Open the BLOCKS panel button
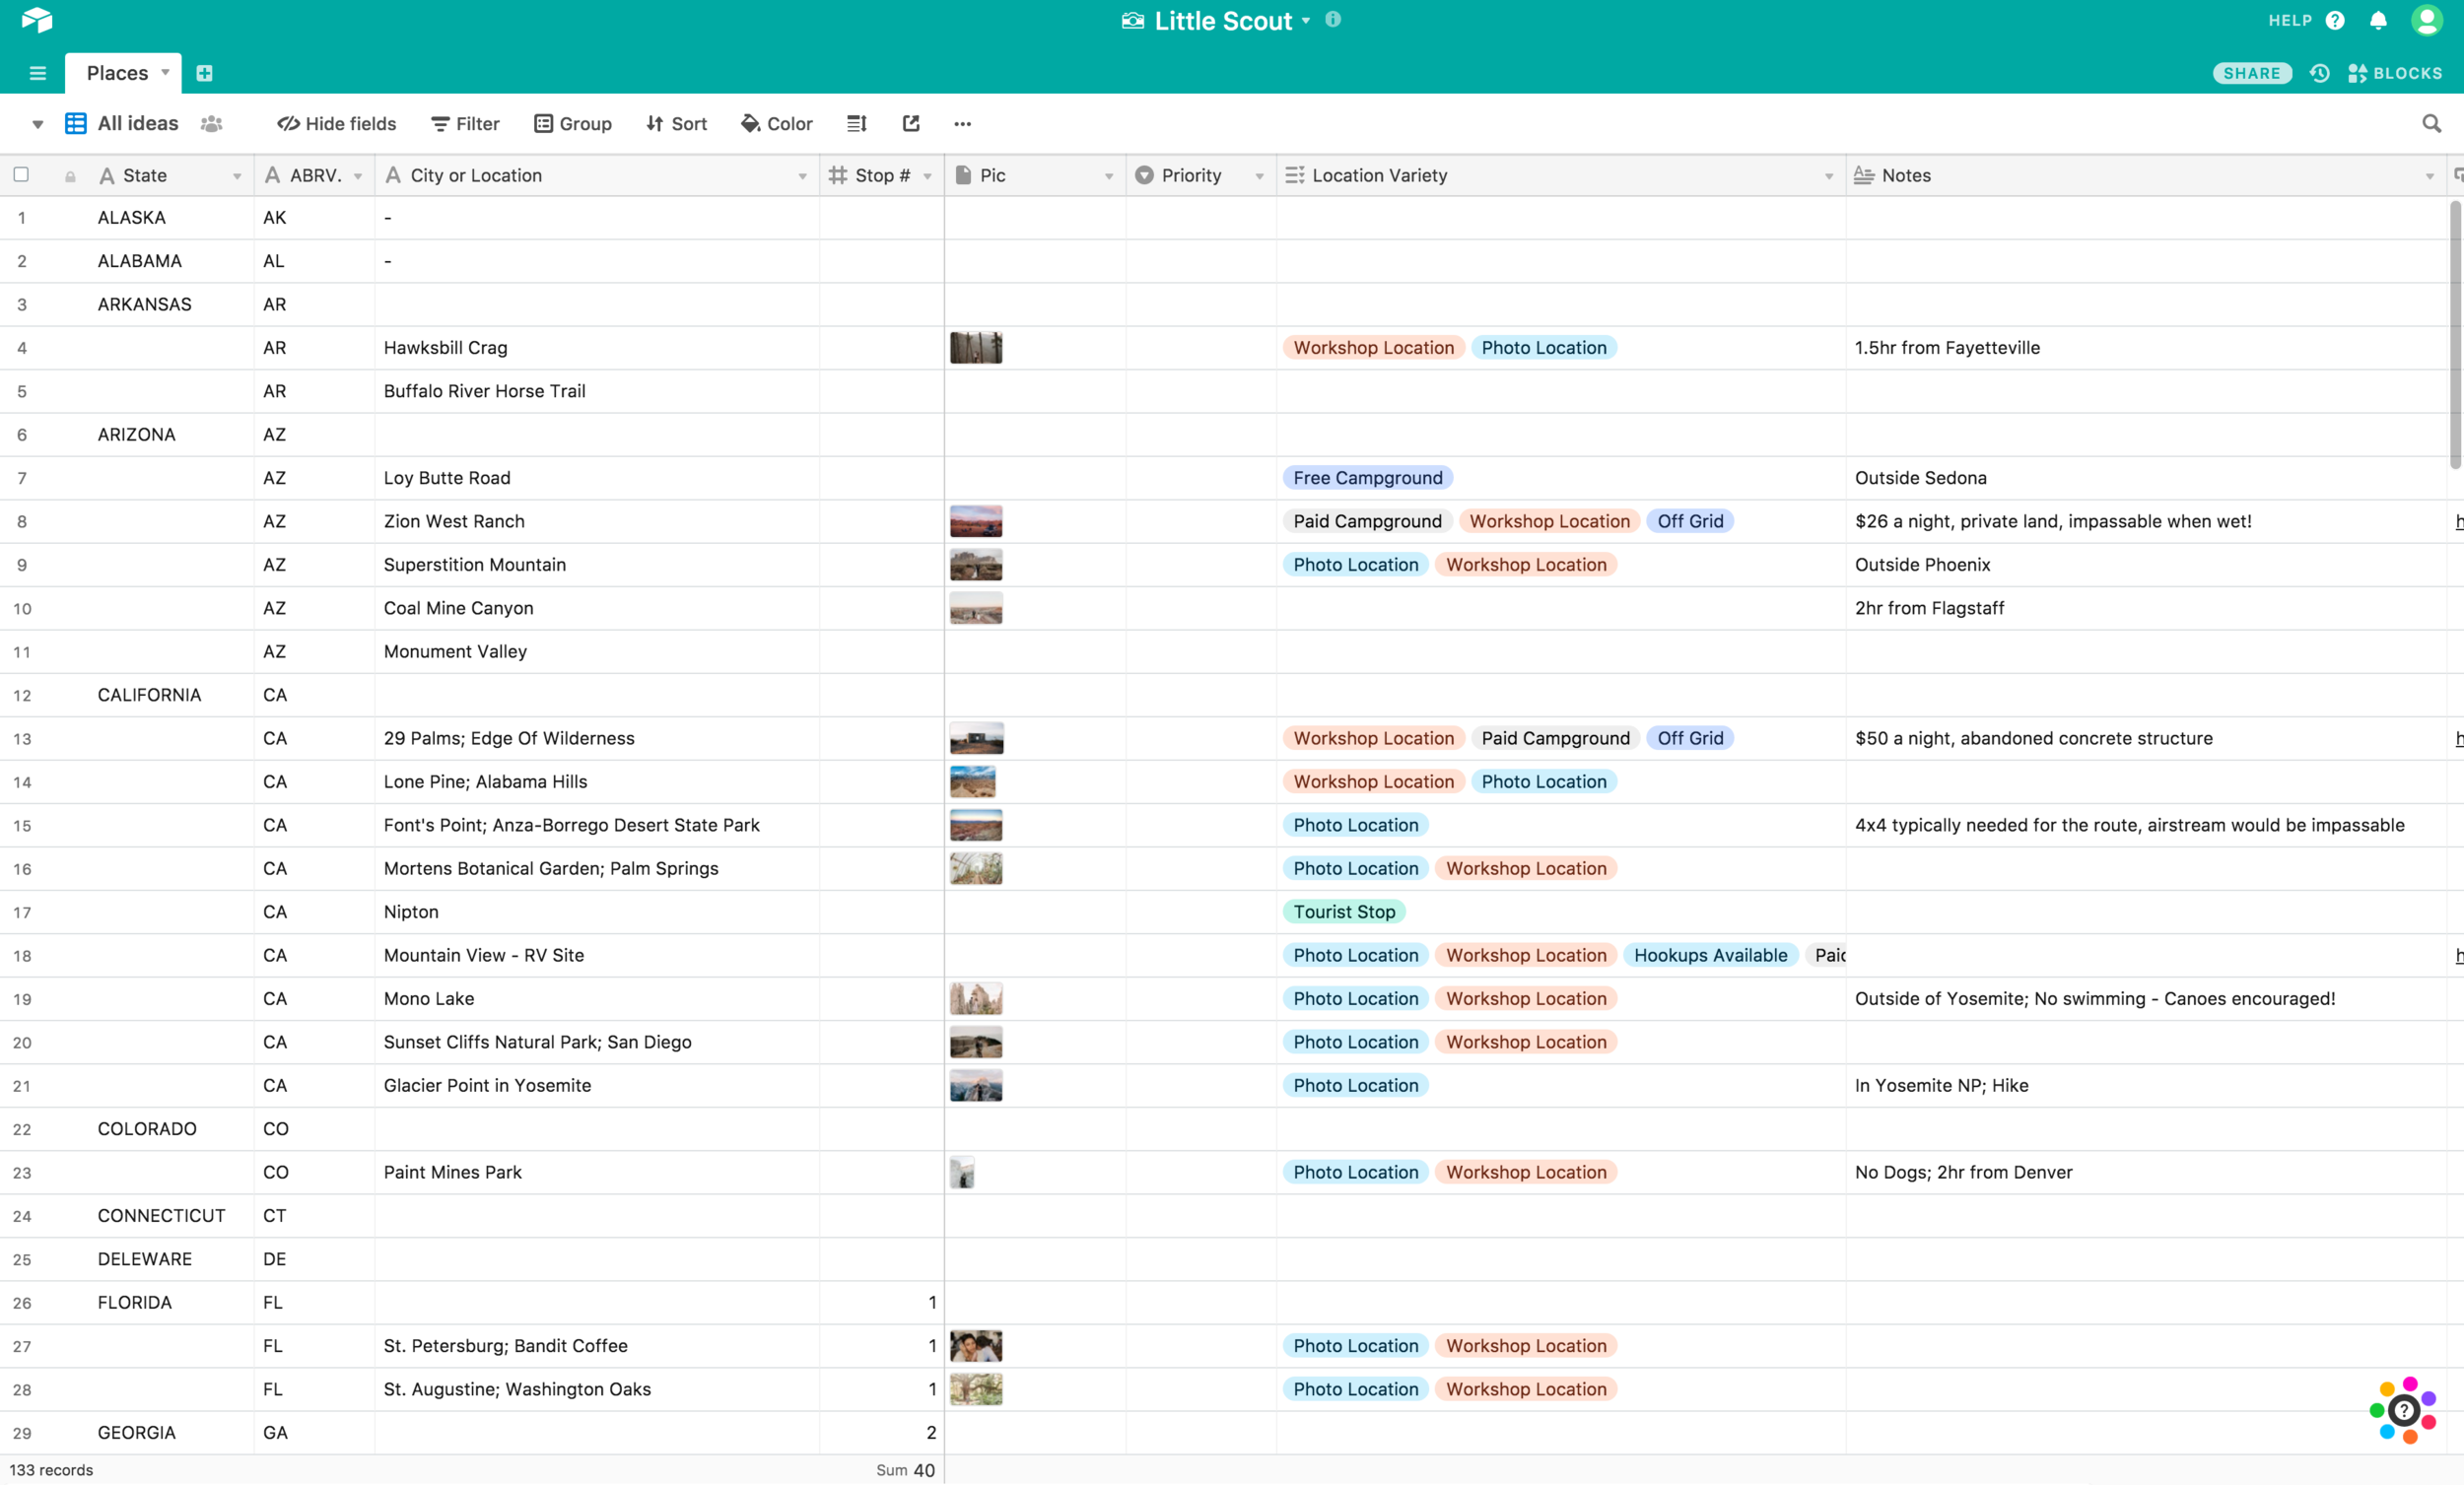2464x1485 pixels. (2395, 73)
